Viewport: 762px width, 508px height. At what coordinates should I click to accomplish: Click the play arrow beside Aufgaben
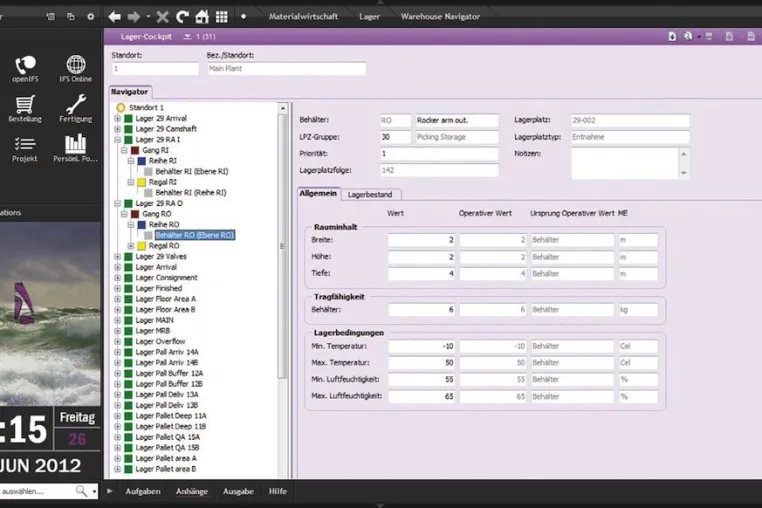coord(109,491)
